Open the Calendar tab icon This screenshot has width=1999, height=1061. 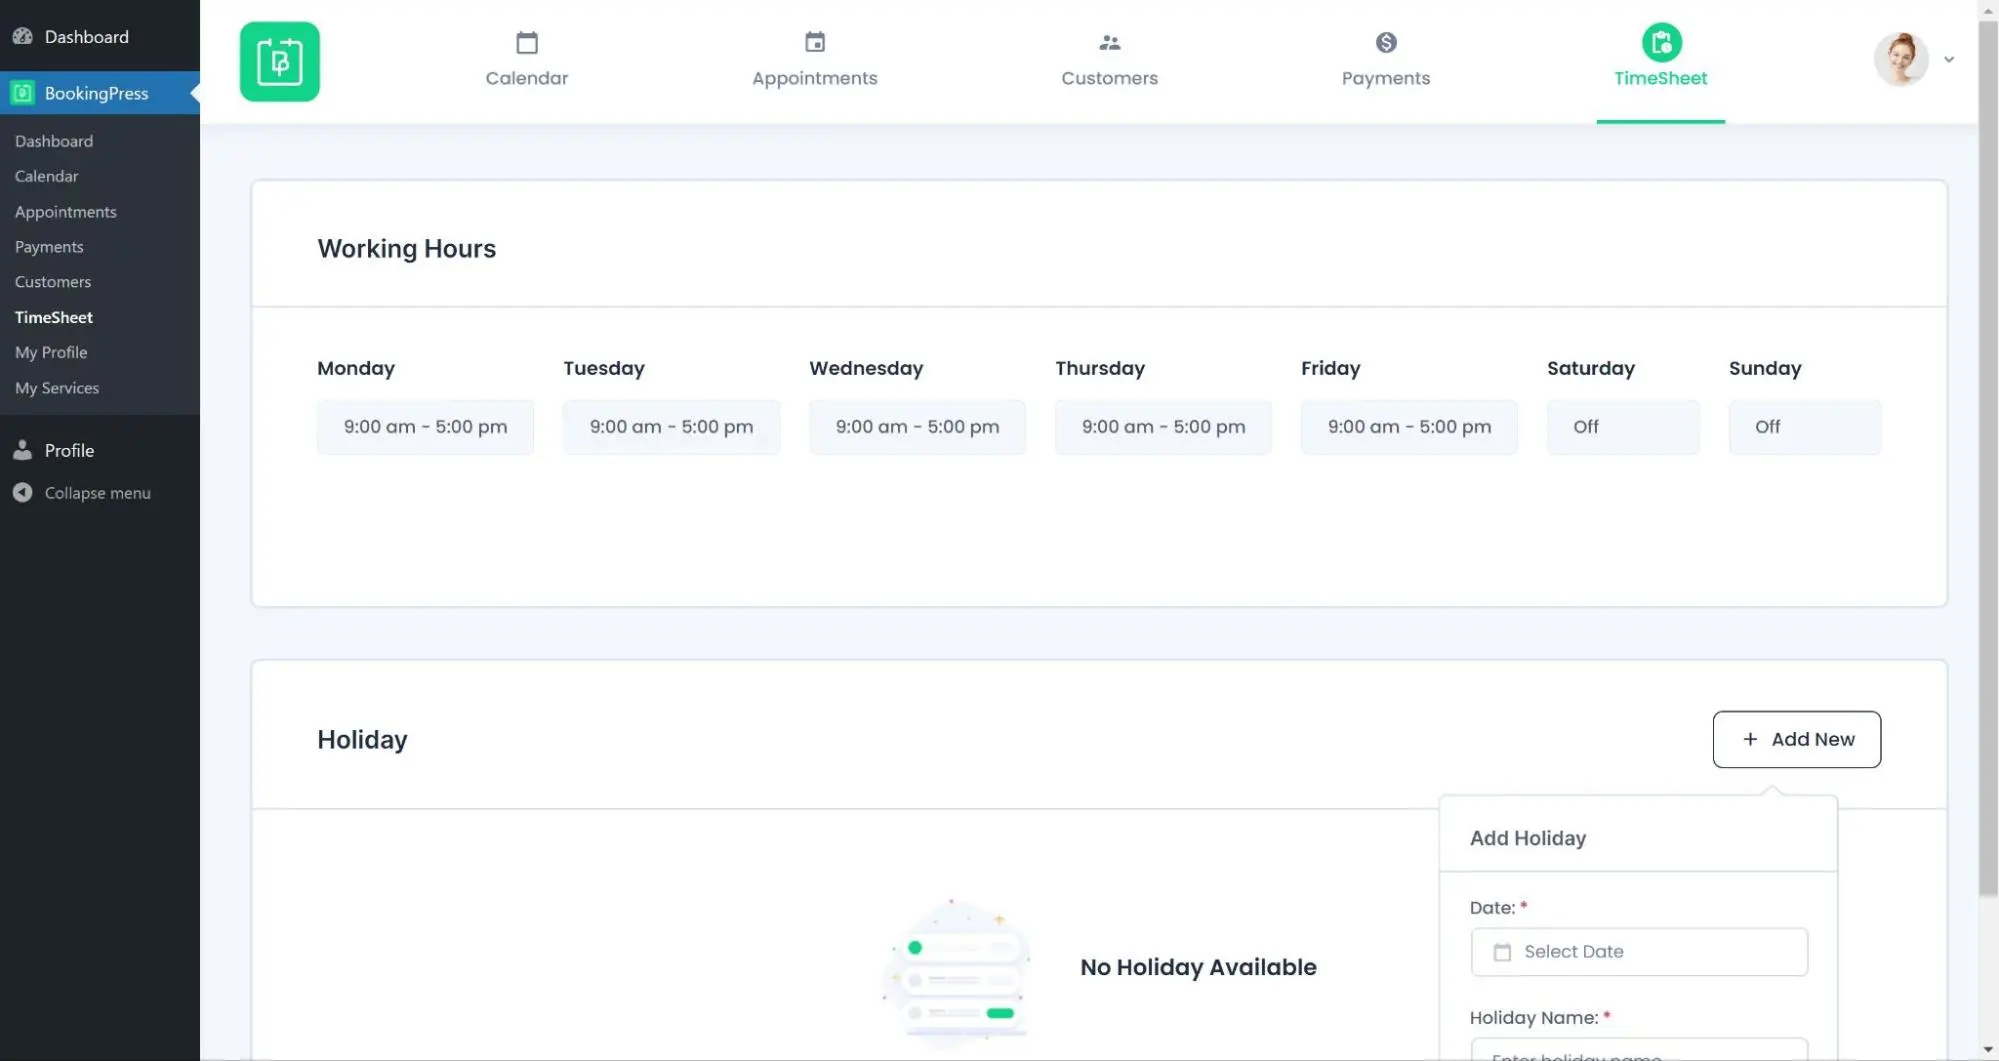pyautogui.click(x=527, y=42)
